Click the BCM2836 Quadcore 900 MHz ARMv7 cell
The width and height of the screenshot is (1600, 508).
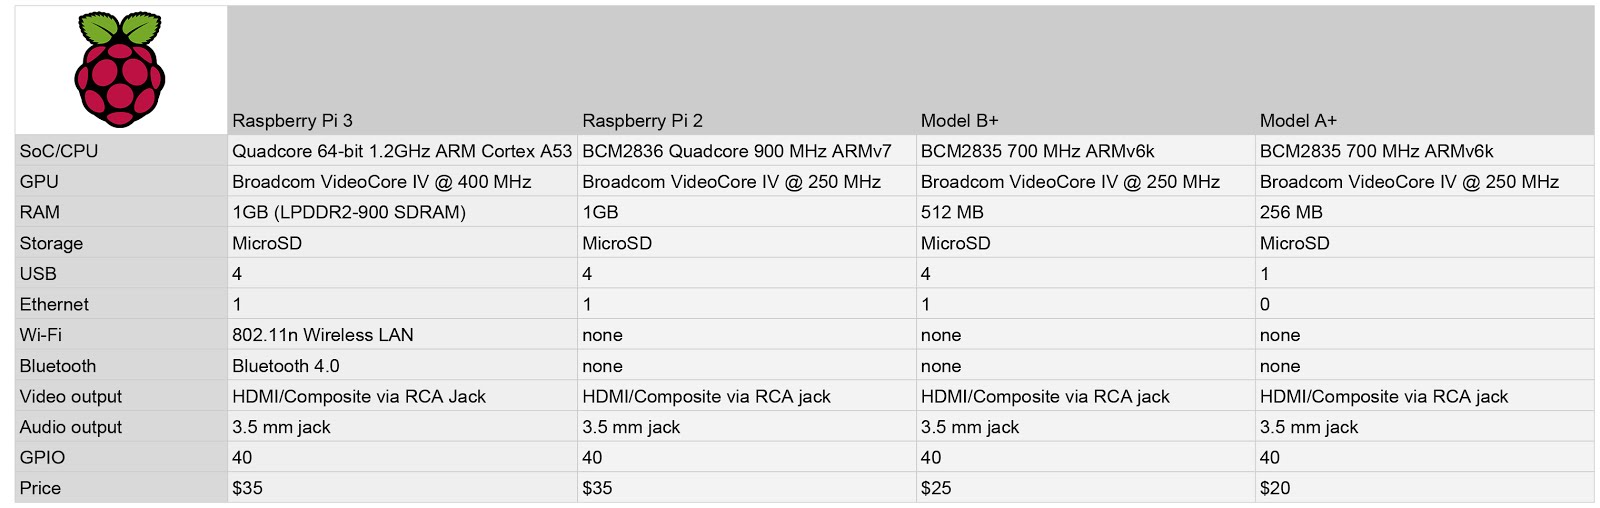pos(736,151)
